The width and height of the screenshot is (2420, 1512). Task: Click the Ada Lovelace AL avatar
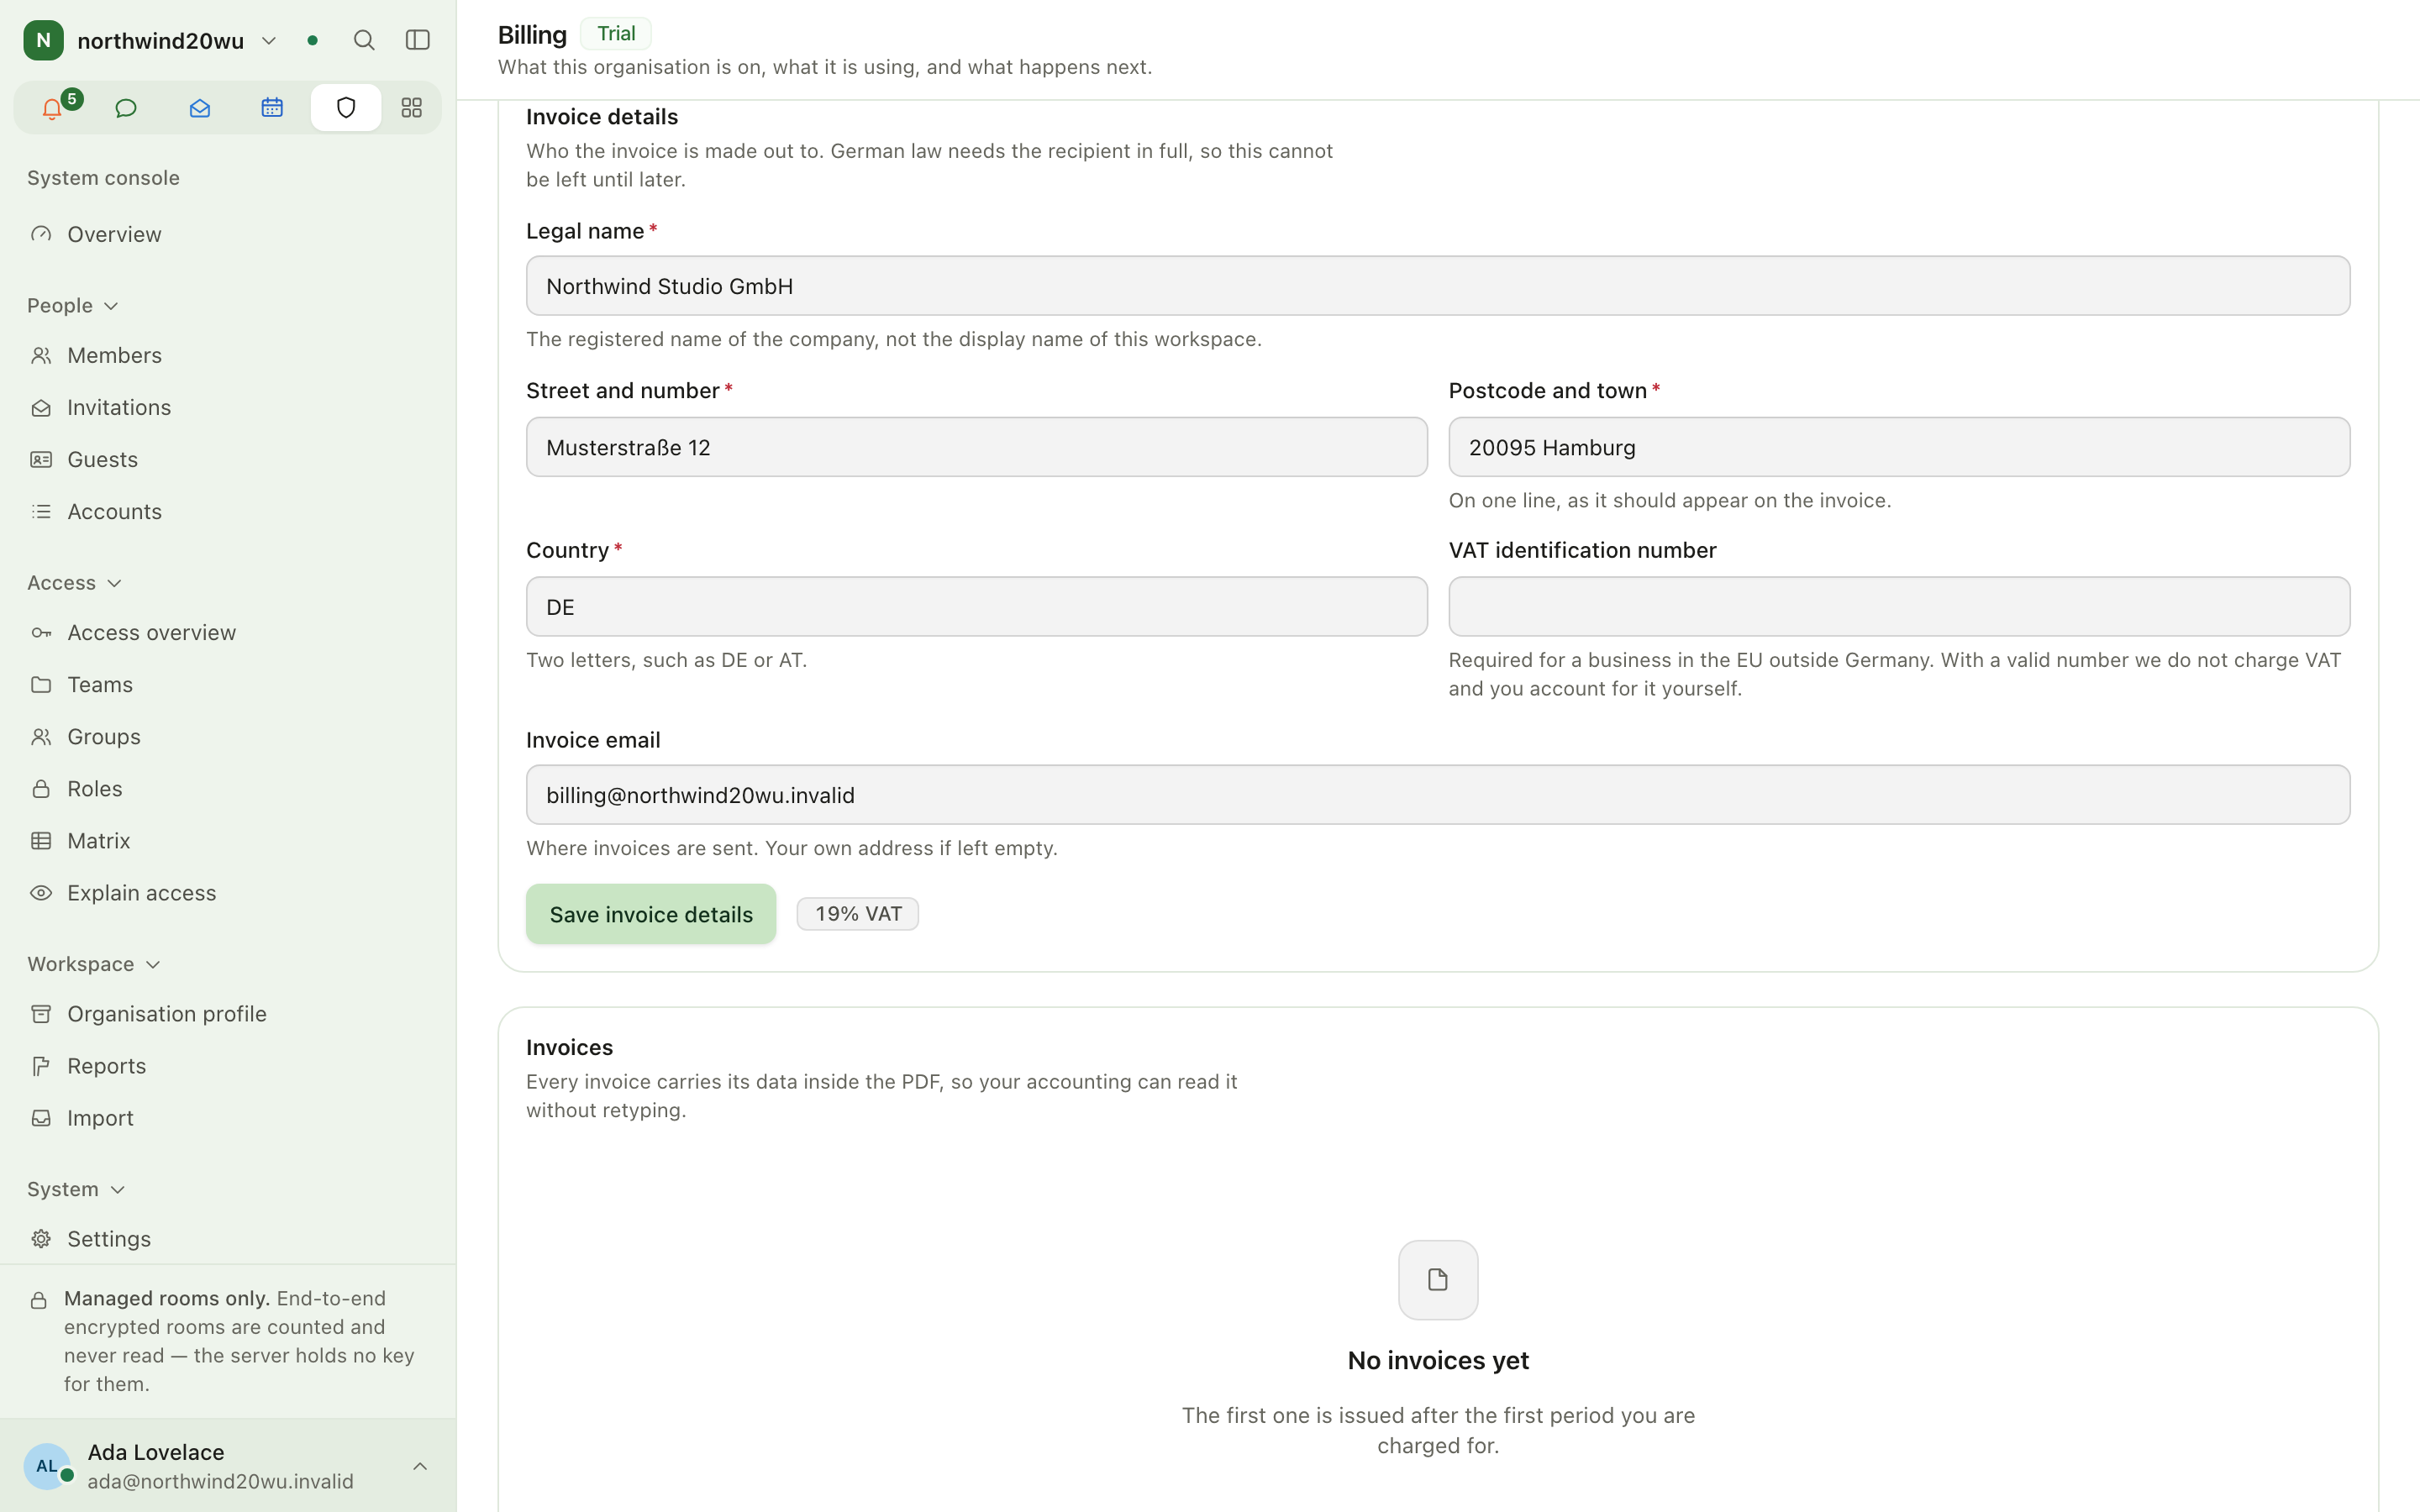[x=47, y=1466]
